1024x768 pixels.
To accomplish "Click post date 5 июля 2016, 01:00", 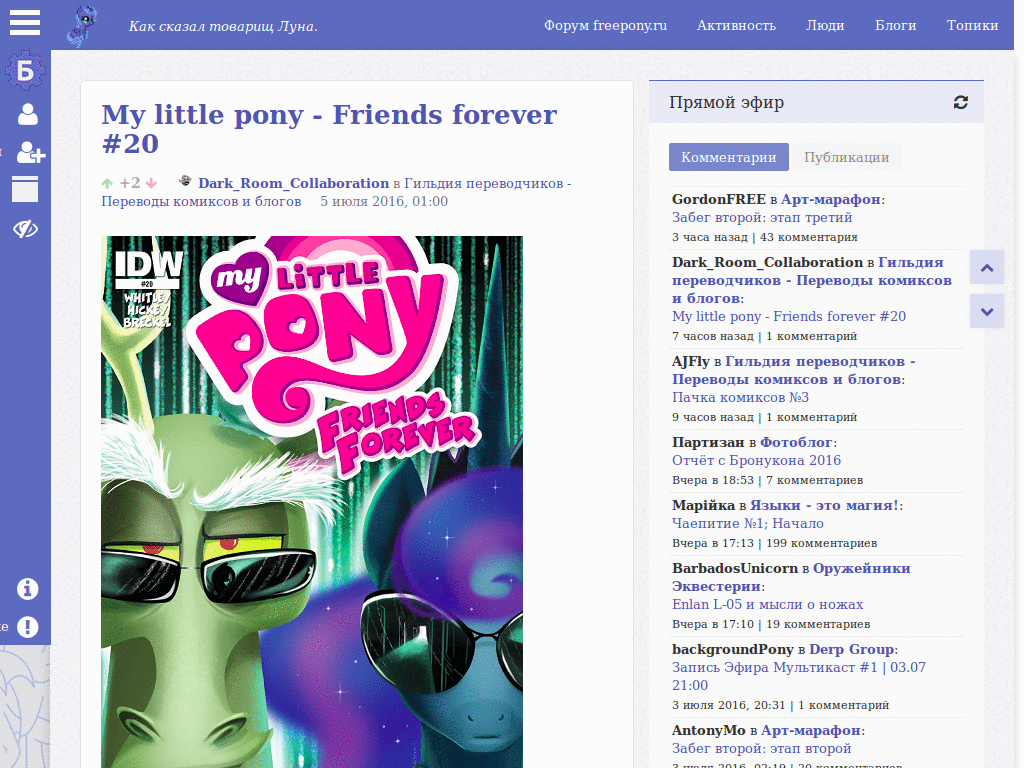I will (384, 202).
